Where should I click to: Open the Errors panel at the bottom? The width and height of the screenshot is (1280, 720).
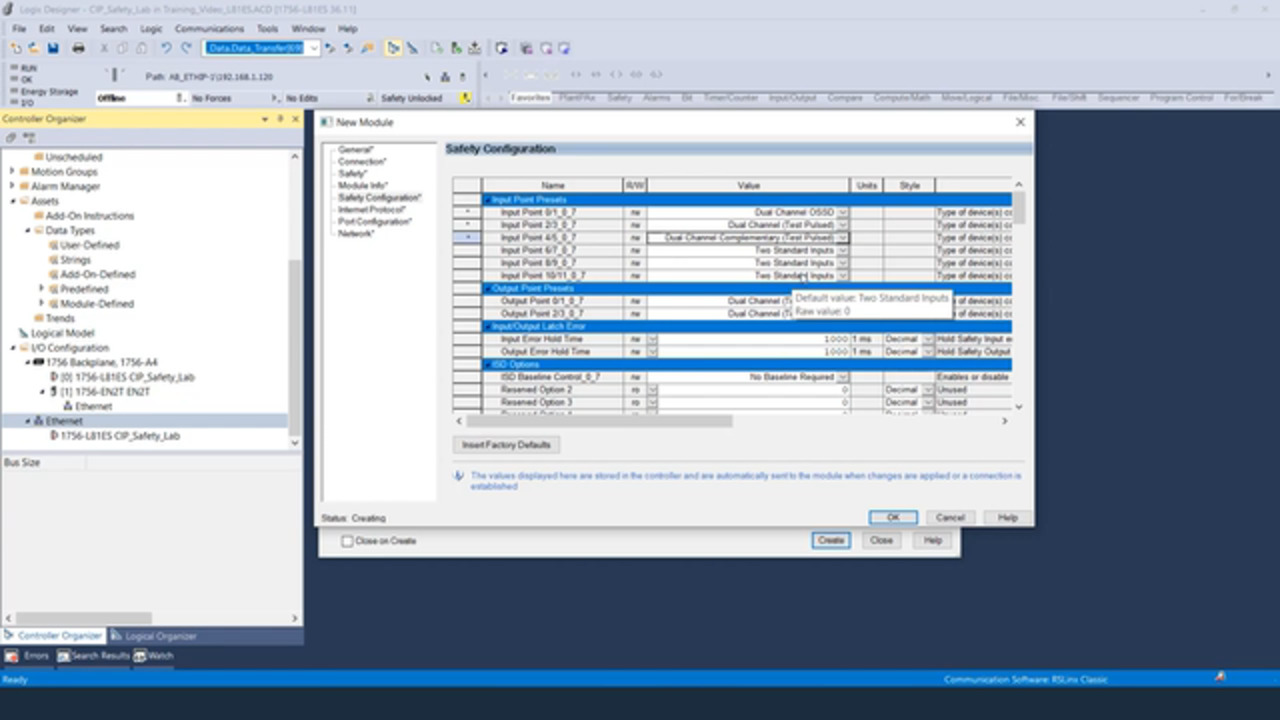(30, 655)
